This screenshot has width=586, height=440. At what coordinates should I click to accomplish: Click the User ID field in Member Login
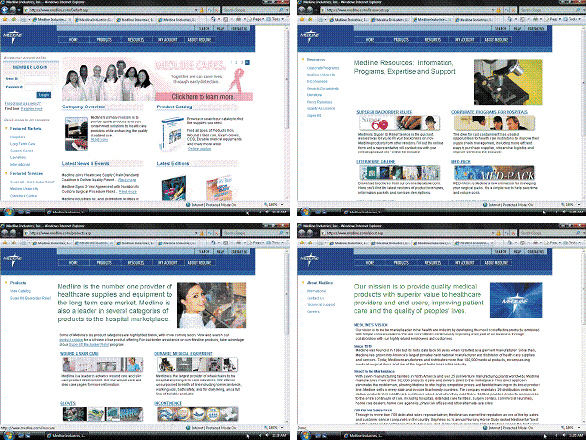pyautogui.click(x=37, y=79)
